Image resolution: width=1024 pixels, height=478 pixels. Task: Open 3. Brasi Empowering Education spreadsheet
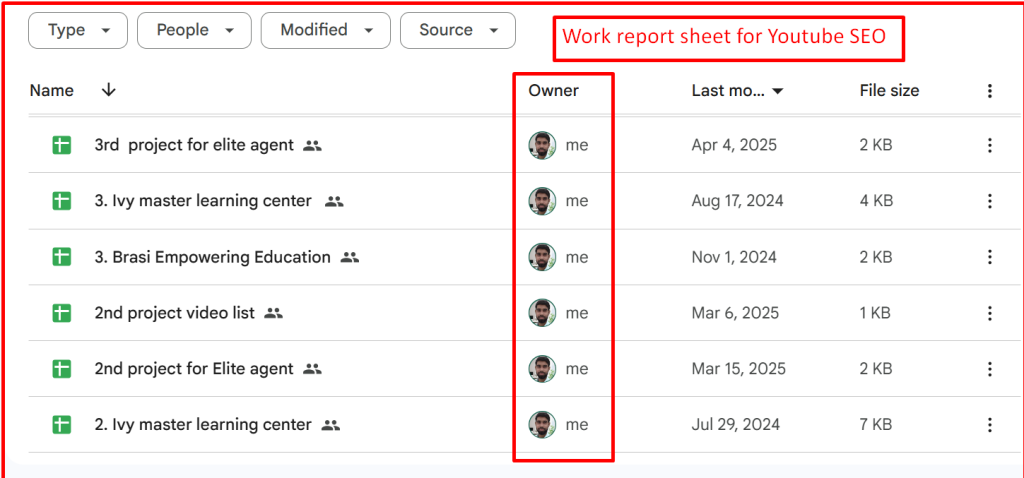[x=212, y=257]
